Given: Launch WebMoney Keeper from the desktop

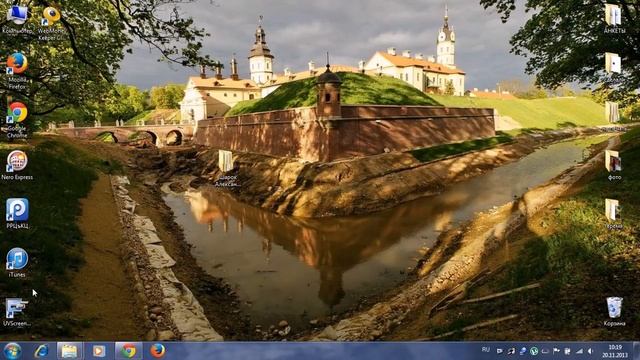Looking at the screenshot, I should coord(51,22).
